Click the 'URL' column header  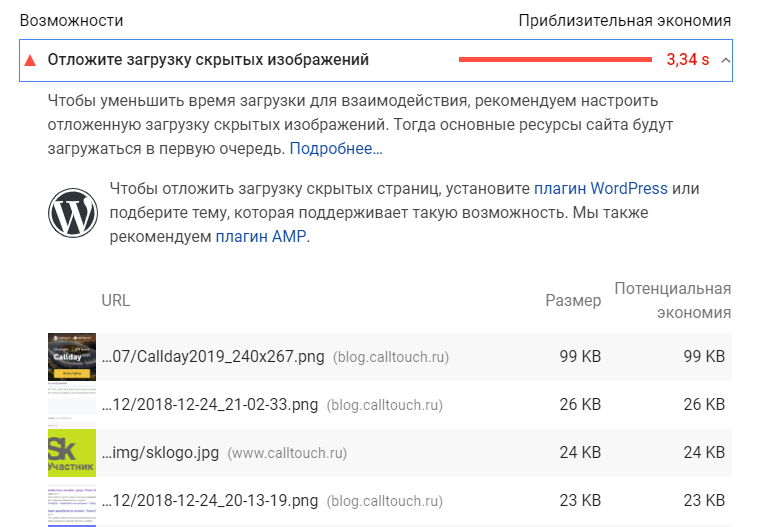pyautogui.click(x=116, y=301)
